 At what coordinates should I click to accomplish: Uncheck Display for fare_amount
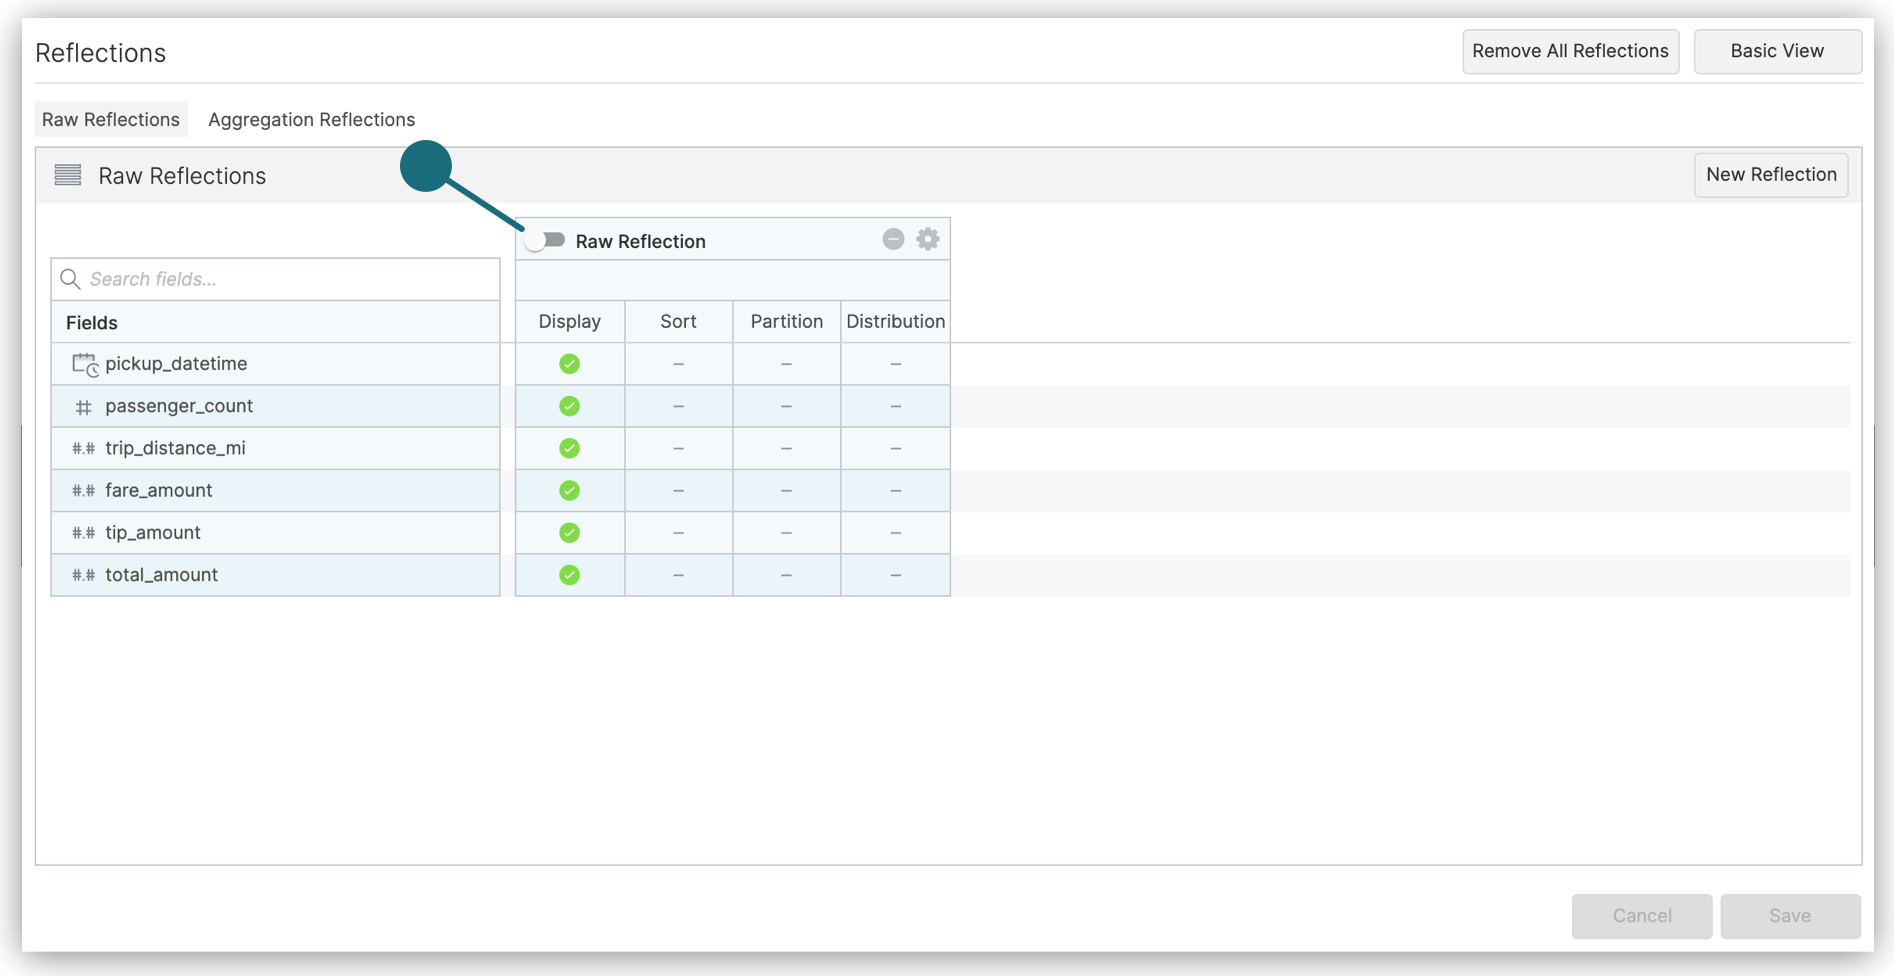tap(569, 491)
